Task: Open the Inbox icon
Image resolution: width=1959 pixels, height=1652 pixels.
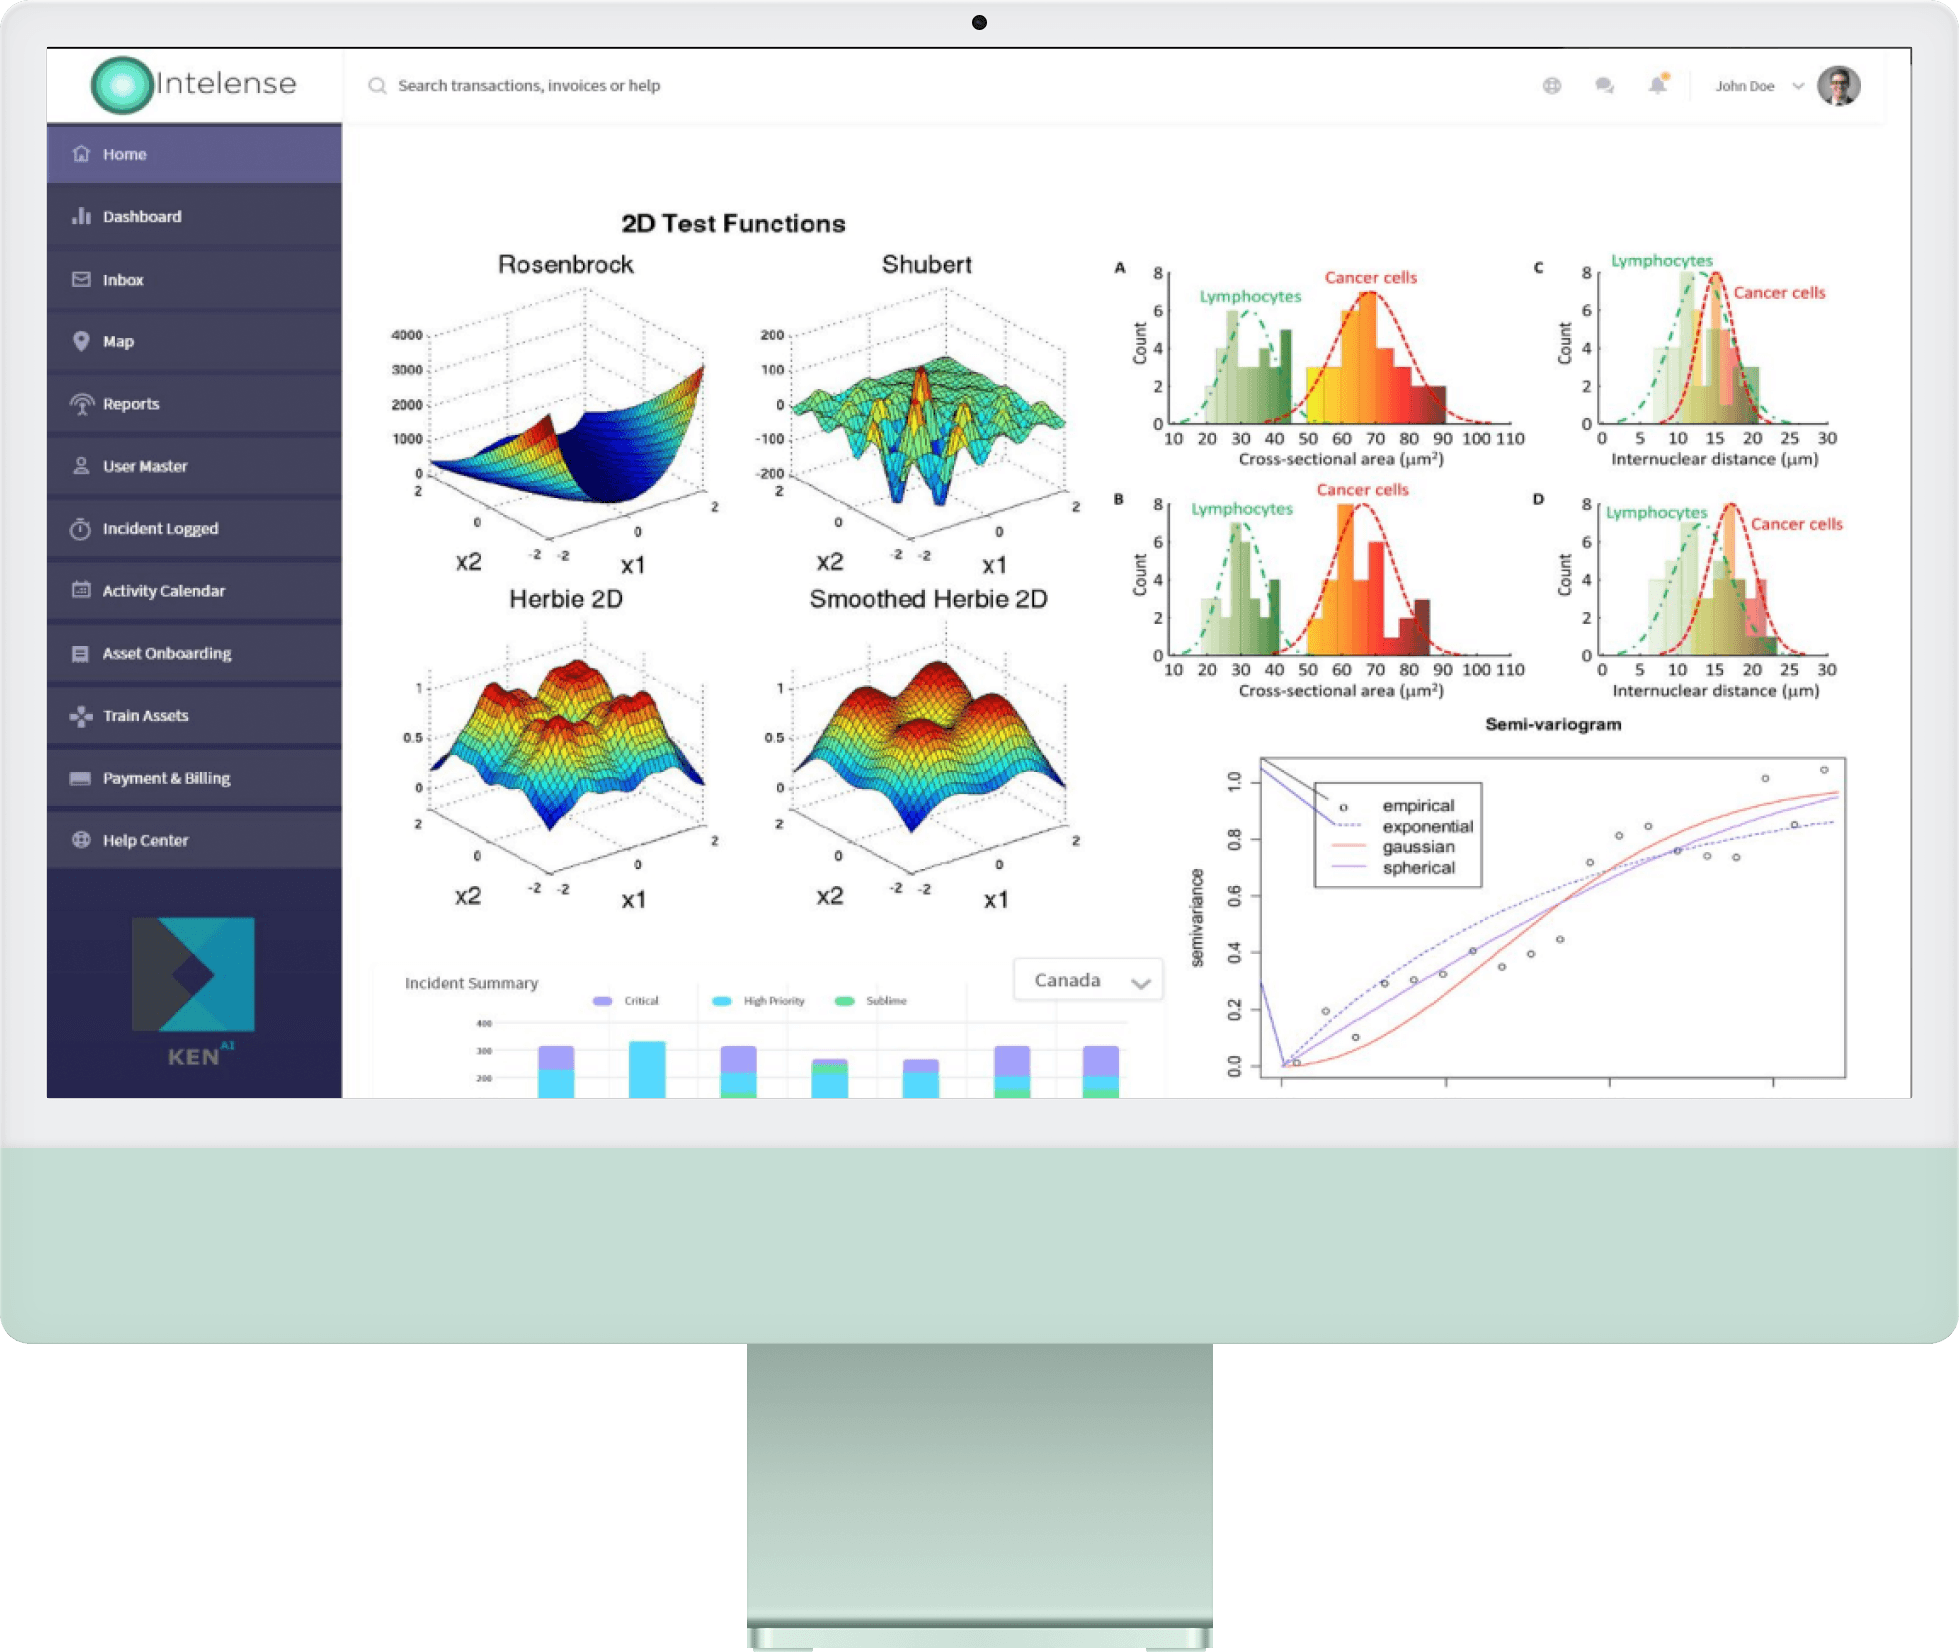Action: [x=80, y=279]
